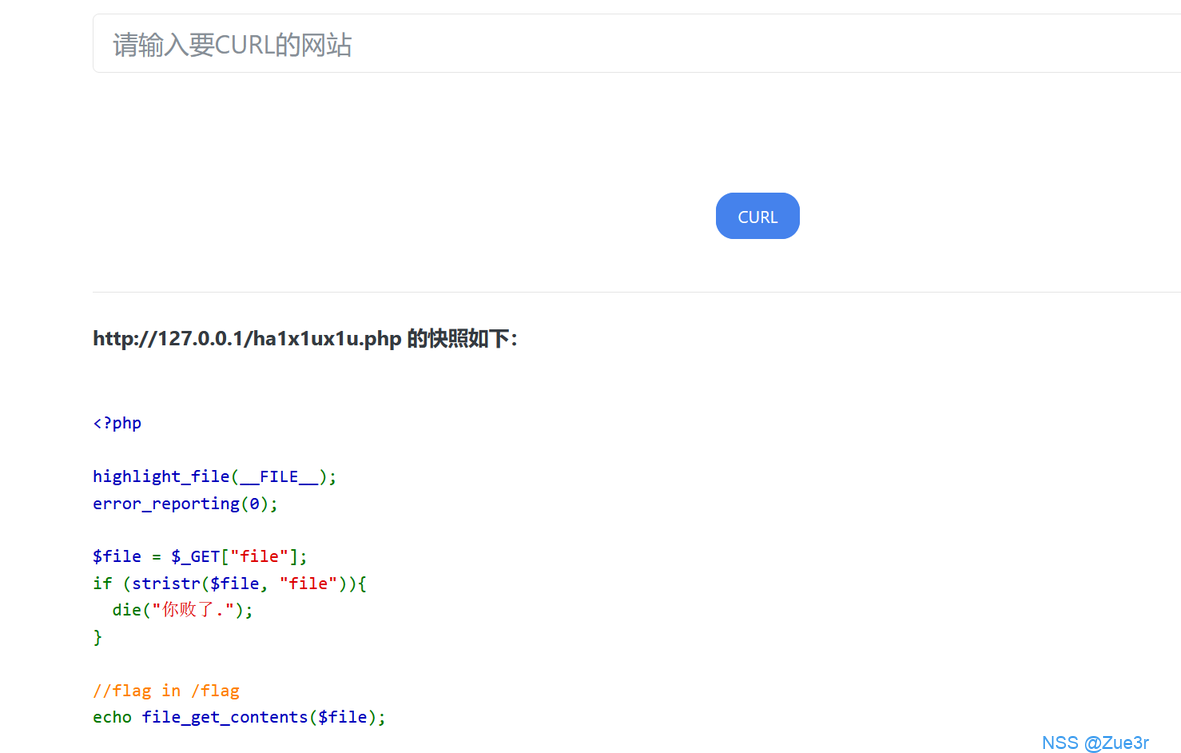Click the orange //flag in /flag comment
Image resolution: width=1181 pixels, height=753 pixels.
[x=166, y=690]
